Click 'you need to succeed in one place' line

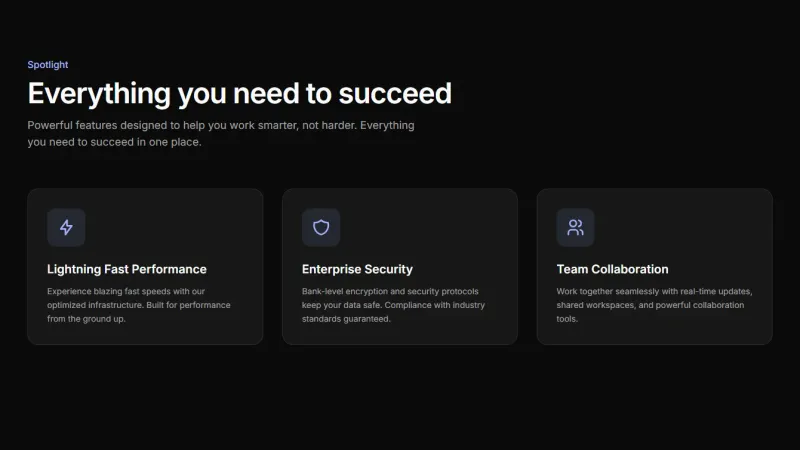tap(114, 142)
